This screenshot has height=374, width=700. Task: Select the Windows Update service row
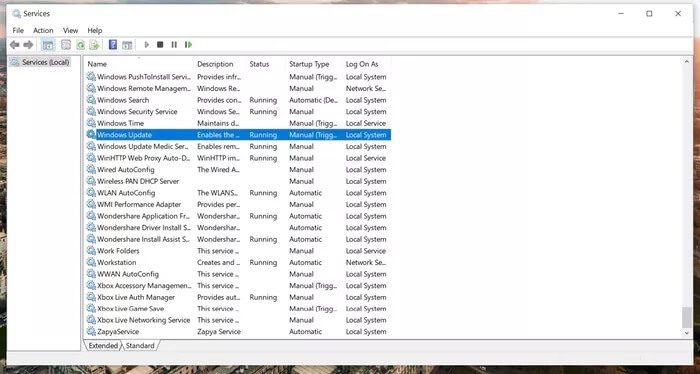pyautogui.click(x=238, y=135)
